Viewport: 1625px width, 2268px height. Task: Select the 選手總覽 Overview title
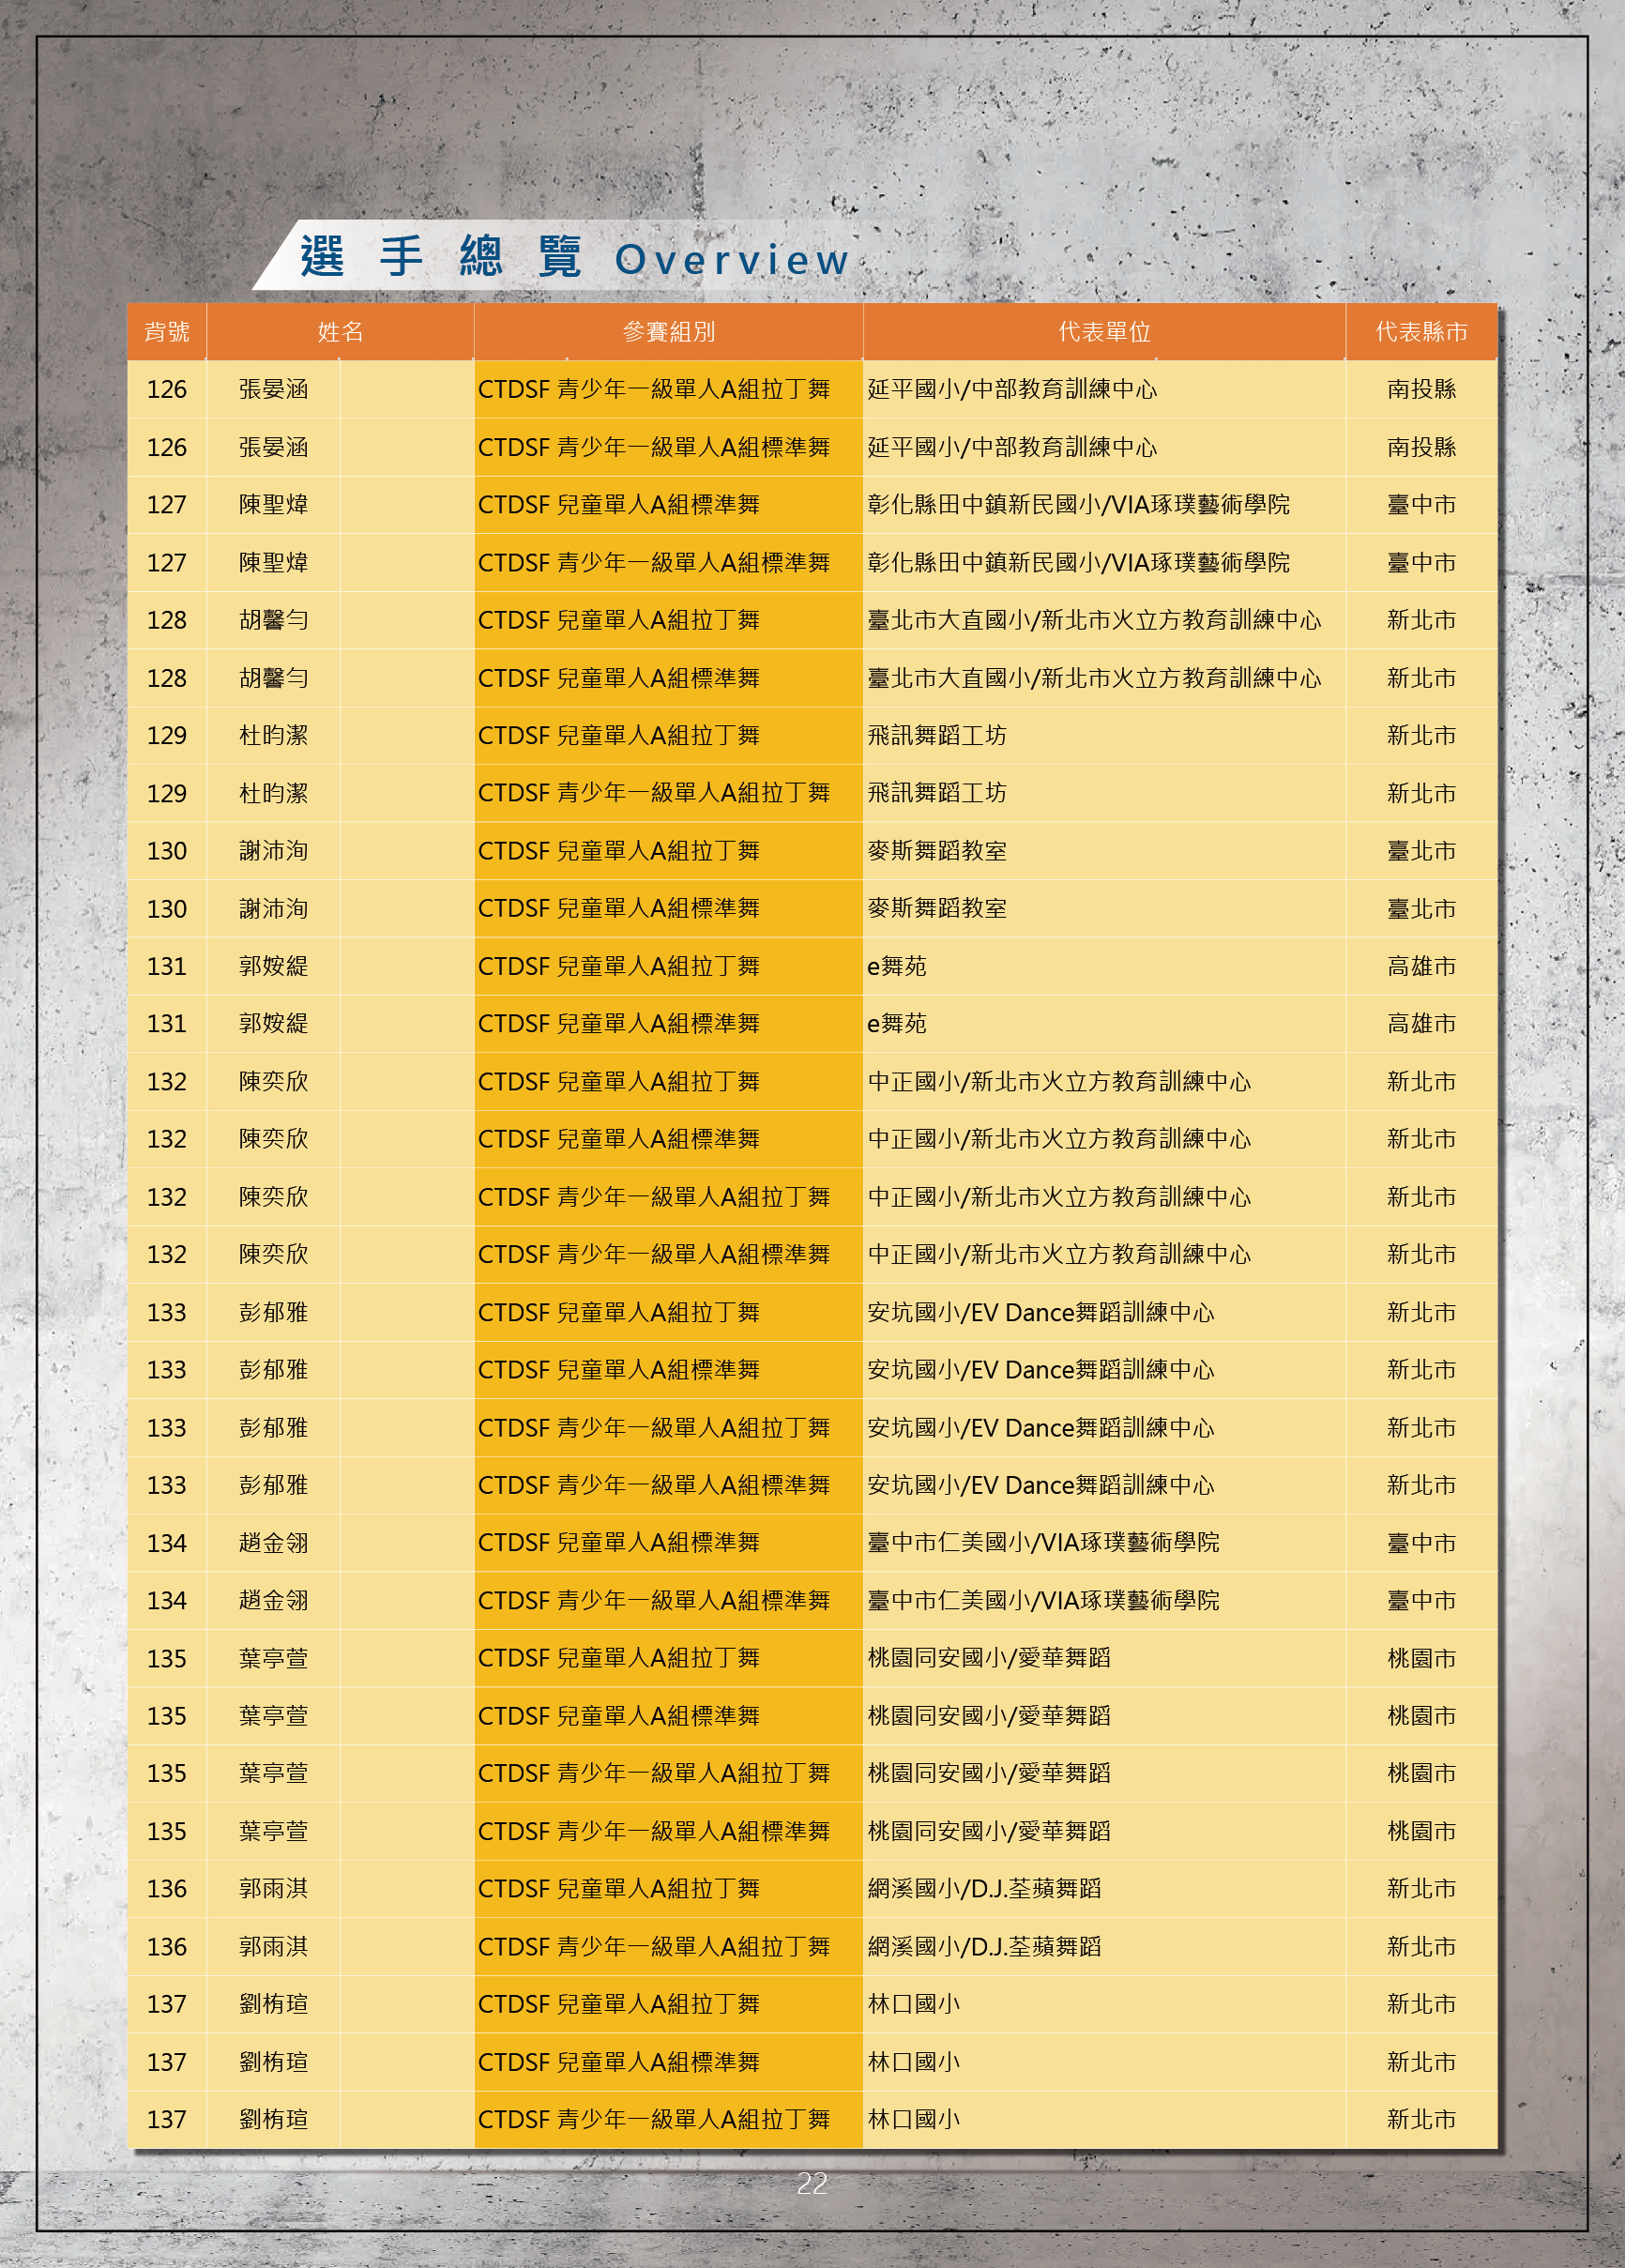point(574,258)
